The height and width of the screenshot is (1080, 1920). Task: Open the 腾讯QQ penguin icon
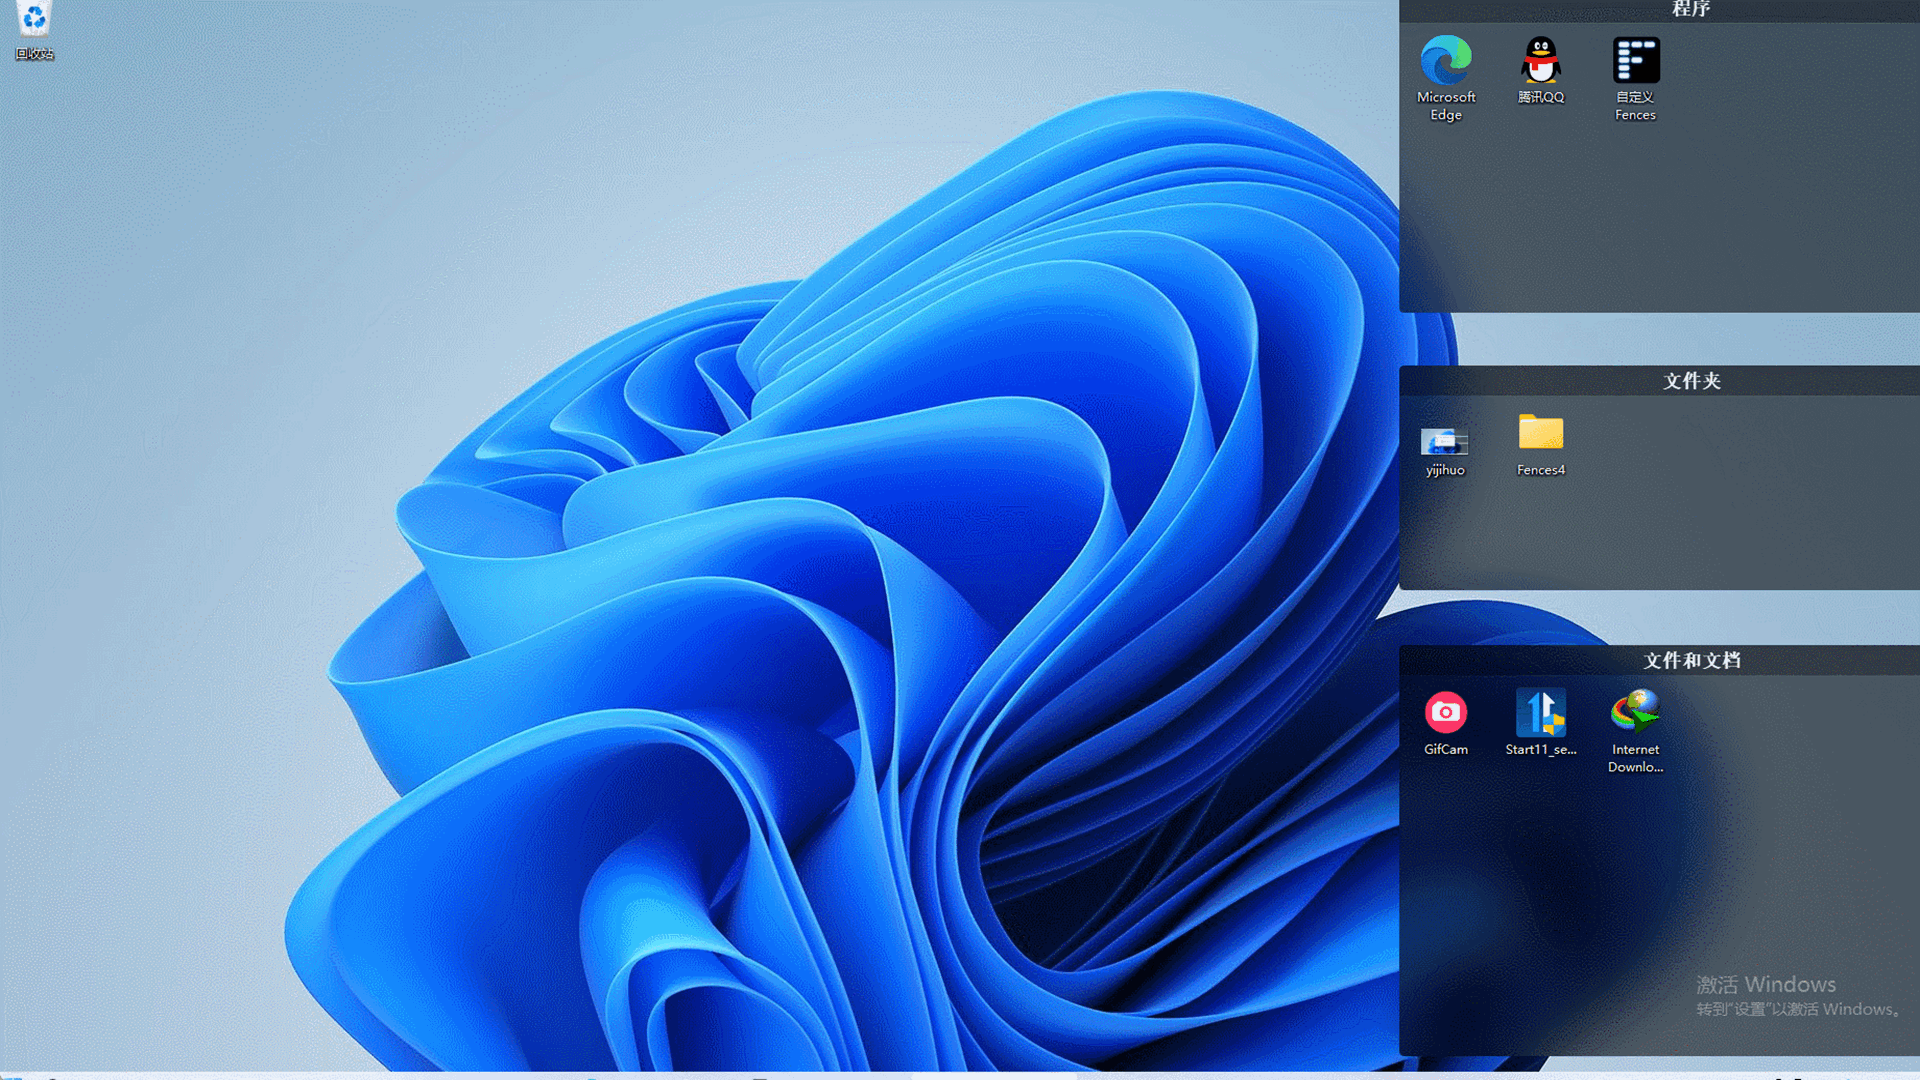click(x=1541, y=60)
